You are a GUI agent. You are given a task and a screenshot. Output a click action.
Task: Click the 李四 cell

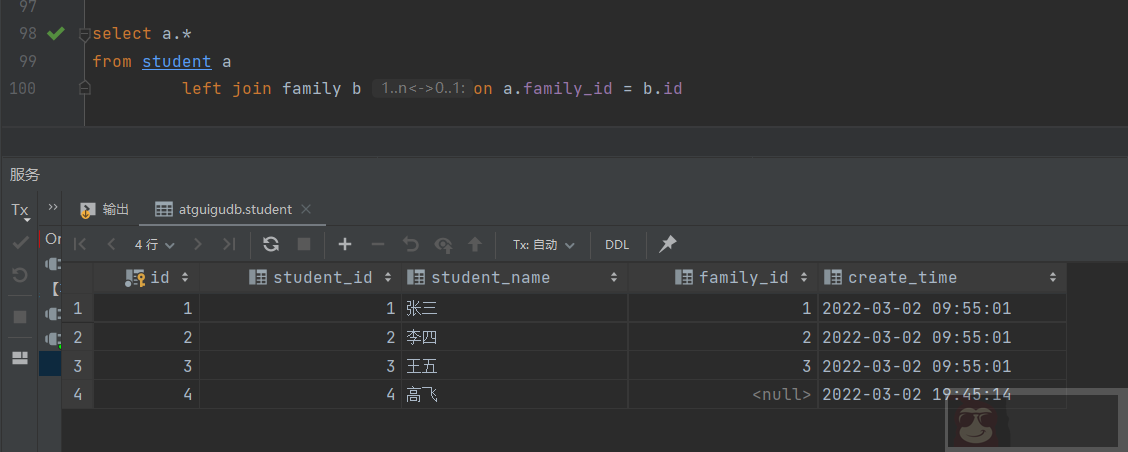[514, 337]
